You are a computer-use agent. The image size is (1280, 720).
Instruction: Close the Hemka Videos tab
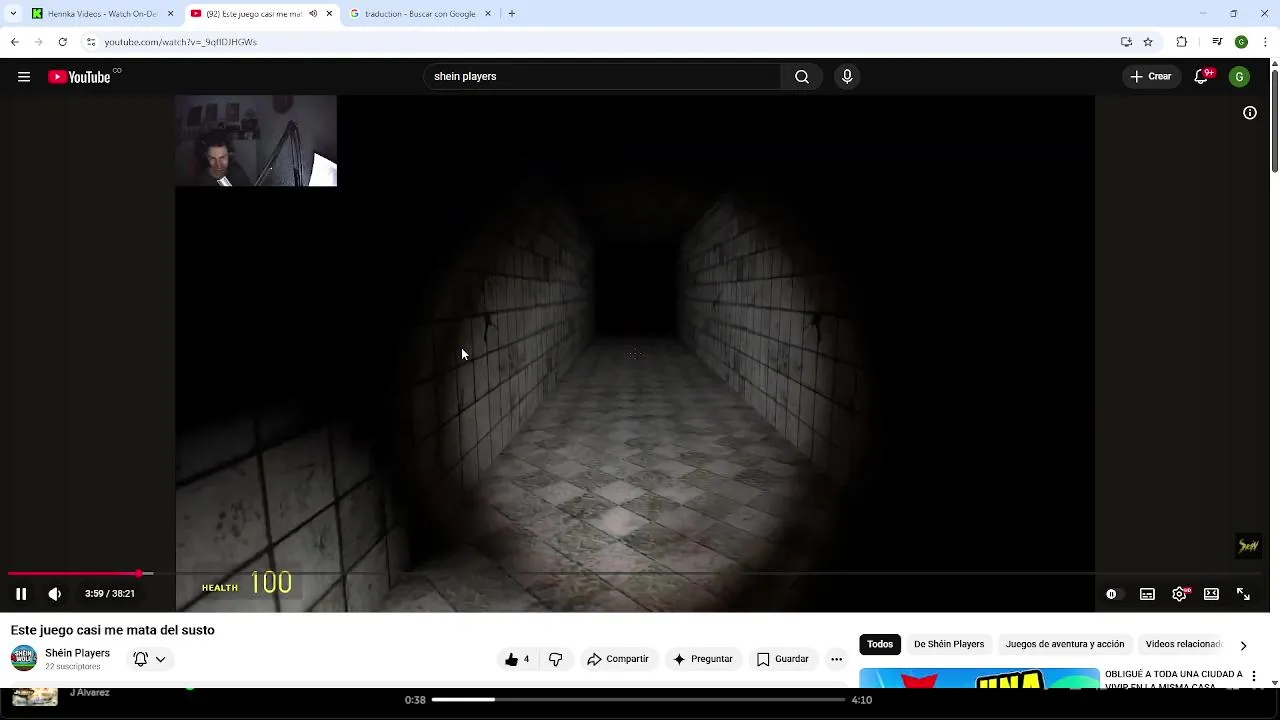170,14
